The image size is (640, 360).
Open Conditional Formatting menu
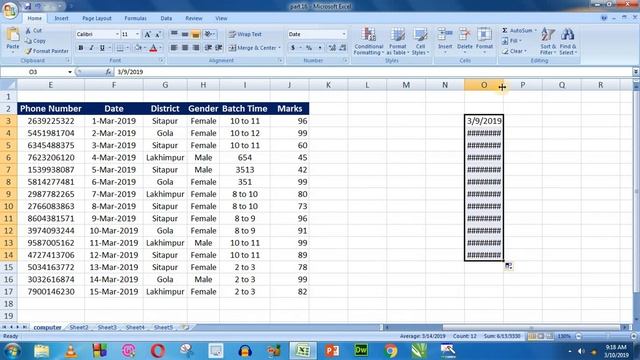(x=369, y=41)
